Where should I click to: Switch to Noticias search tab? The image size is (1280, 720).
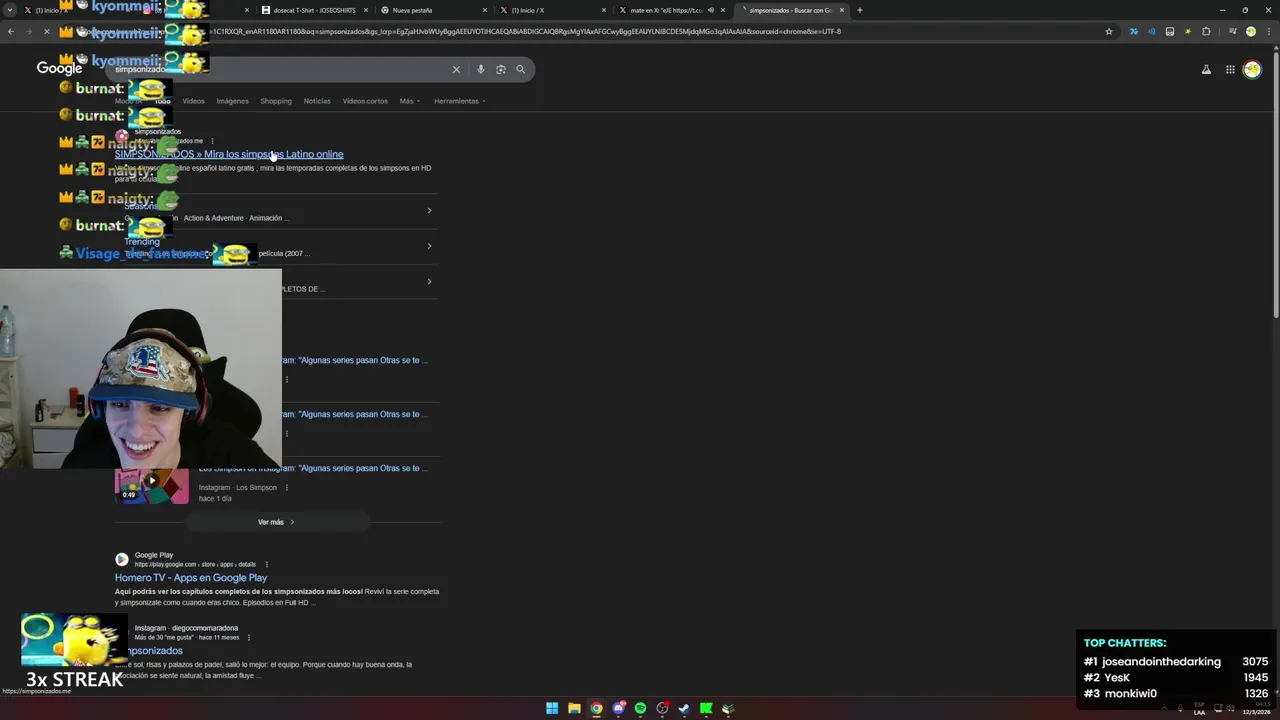(317, 101)
